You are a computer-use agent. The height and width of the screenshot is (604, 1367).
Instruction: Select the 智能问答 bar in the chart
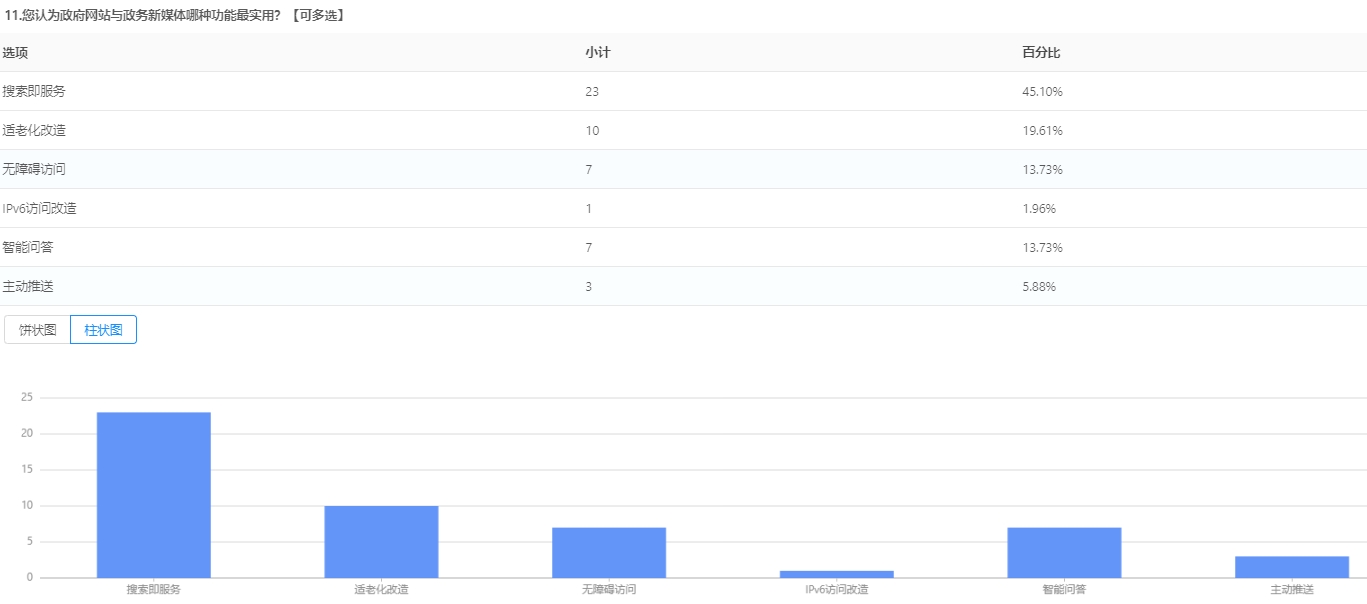[x=1064, y=552]
